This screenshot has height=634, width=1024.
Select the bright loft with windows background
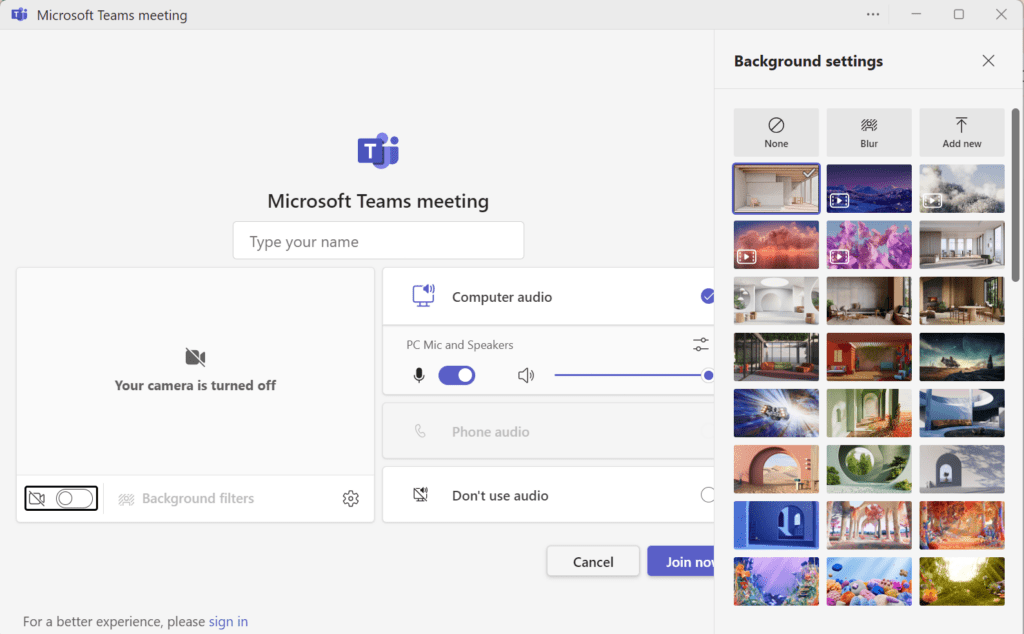(961, 245)
